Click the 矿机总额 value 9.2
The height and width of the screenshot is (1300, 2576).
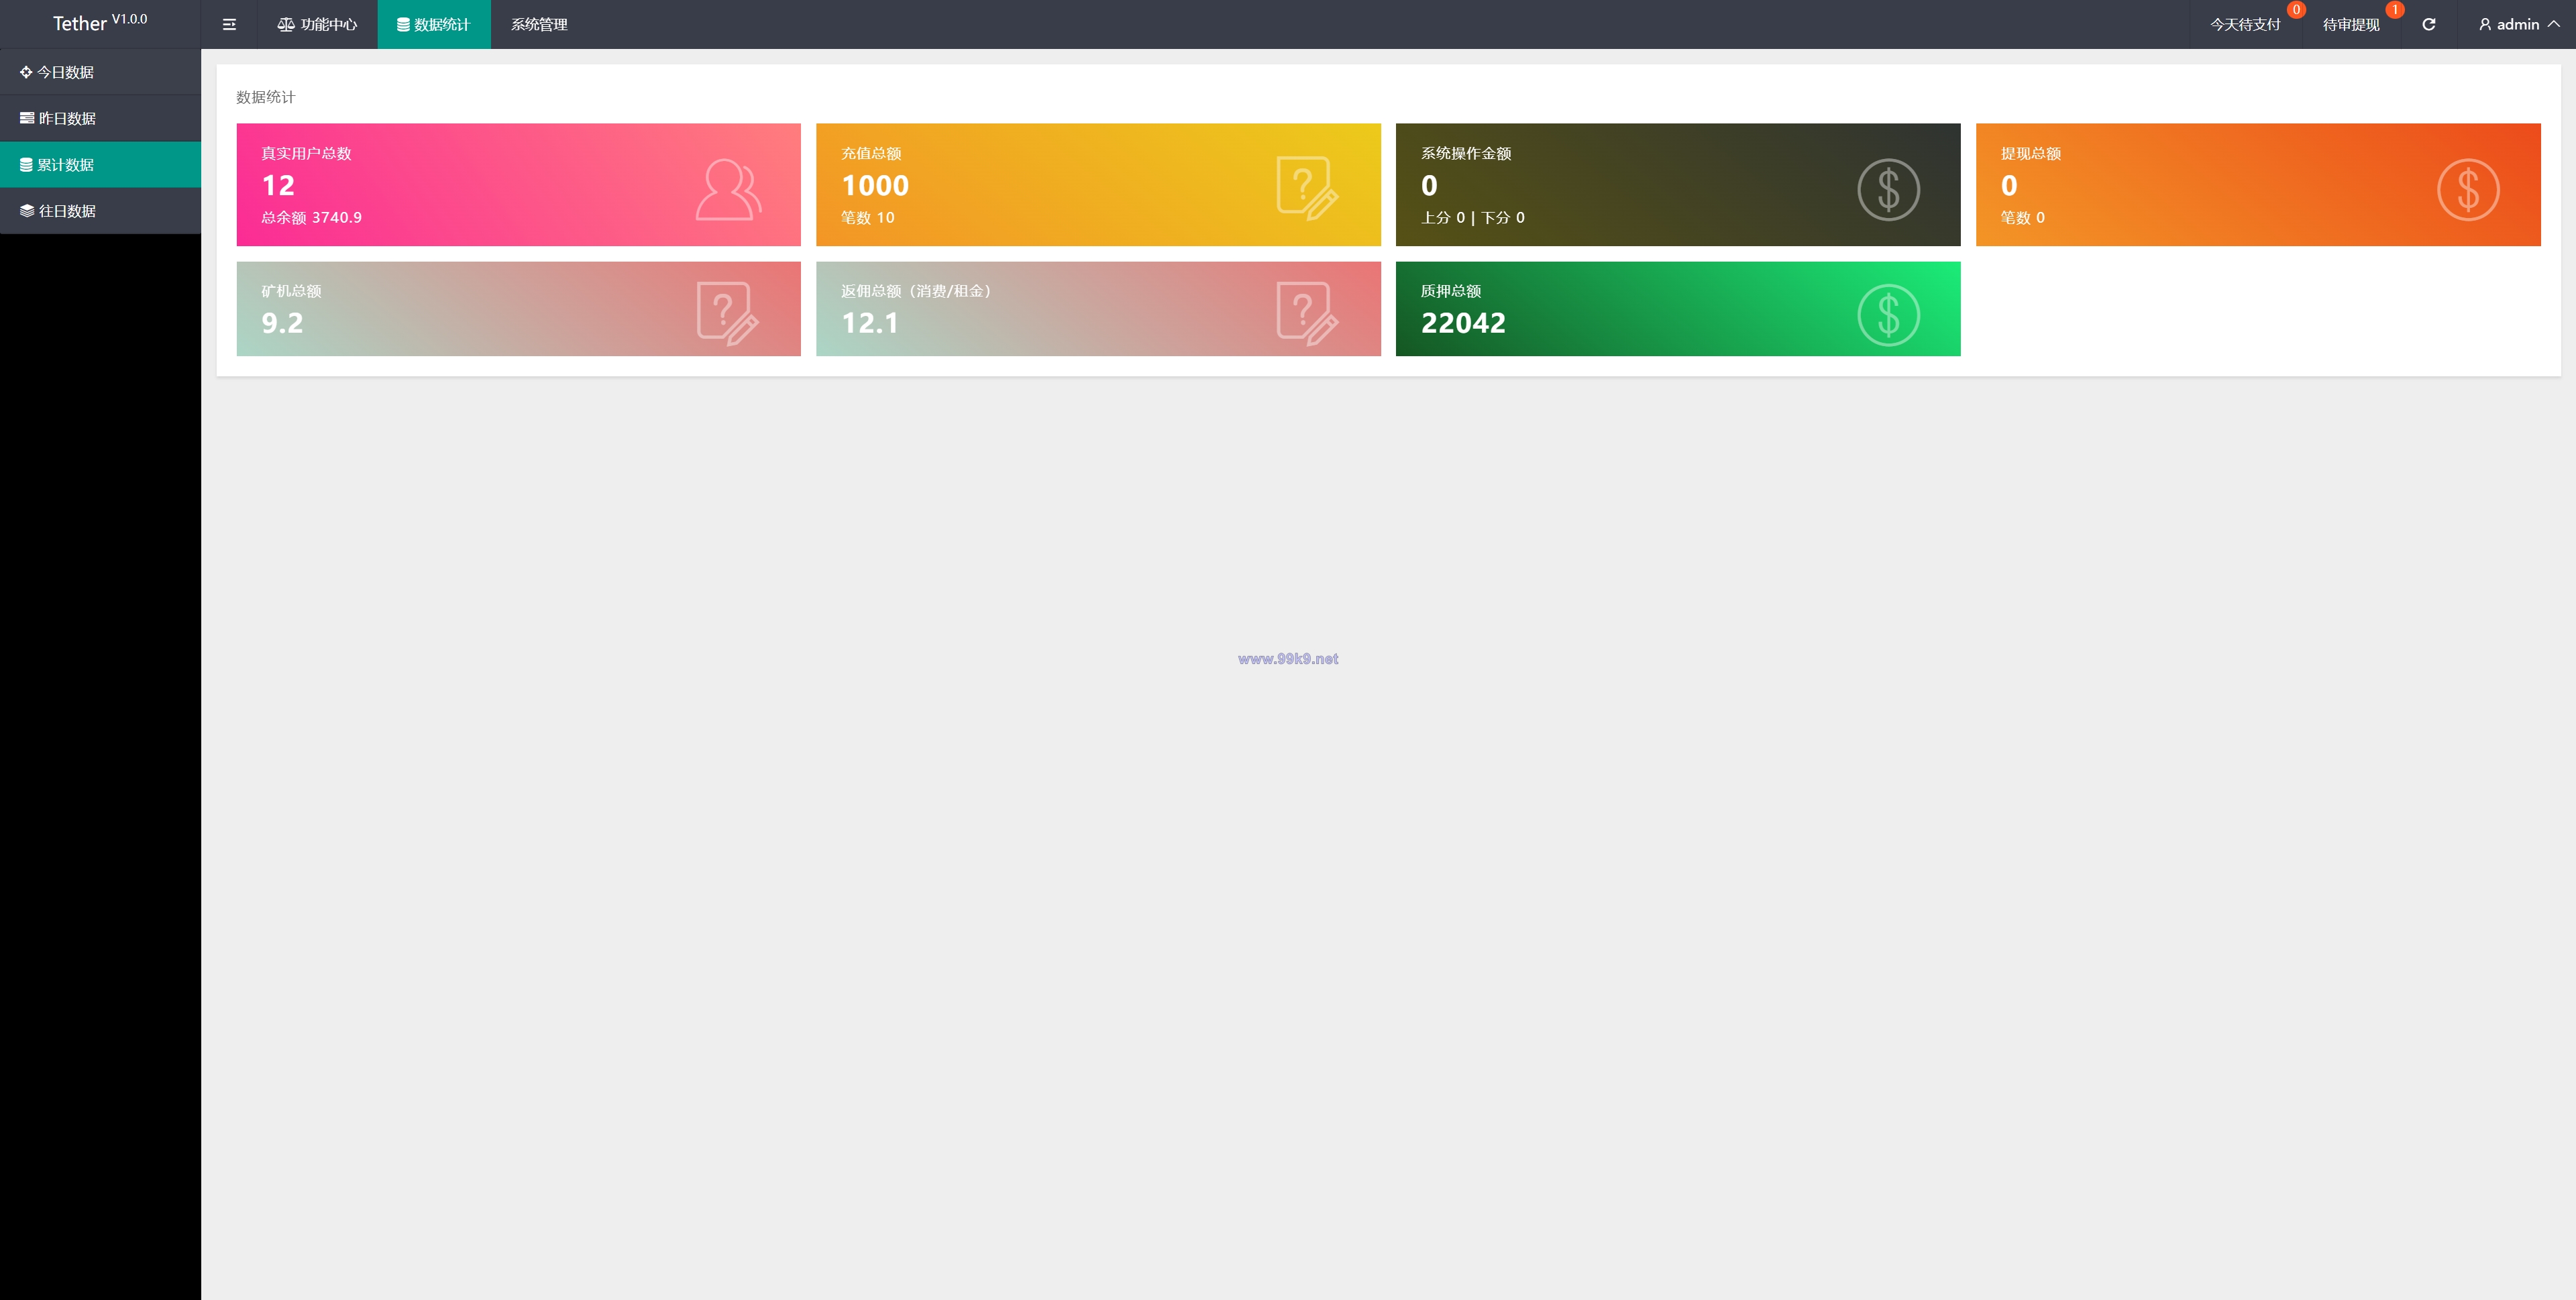(282, 323)
